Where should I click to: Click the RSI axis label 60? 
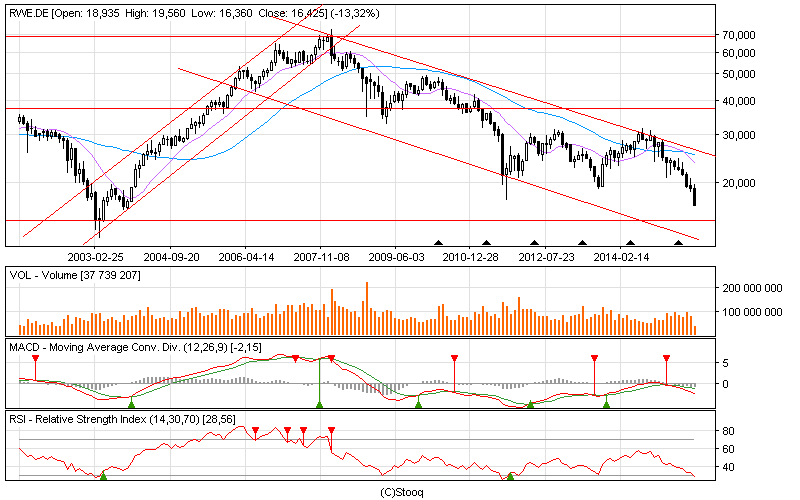728,449
